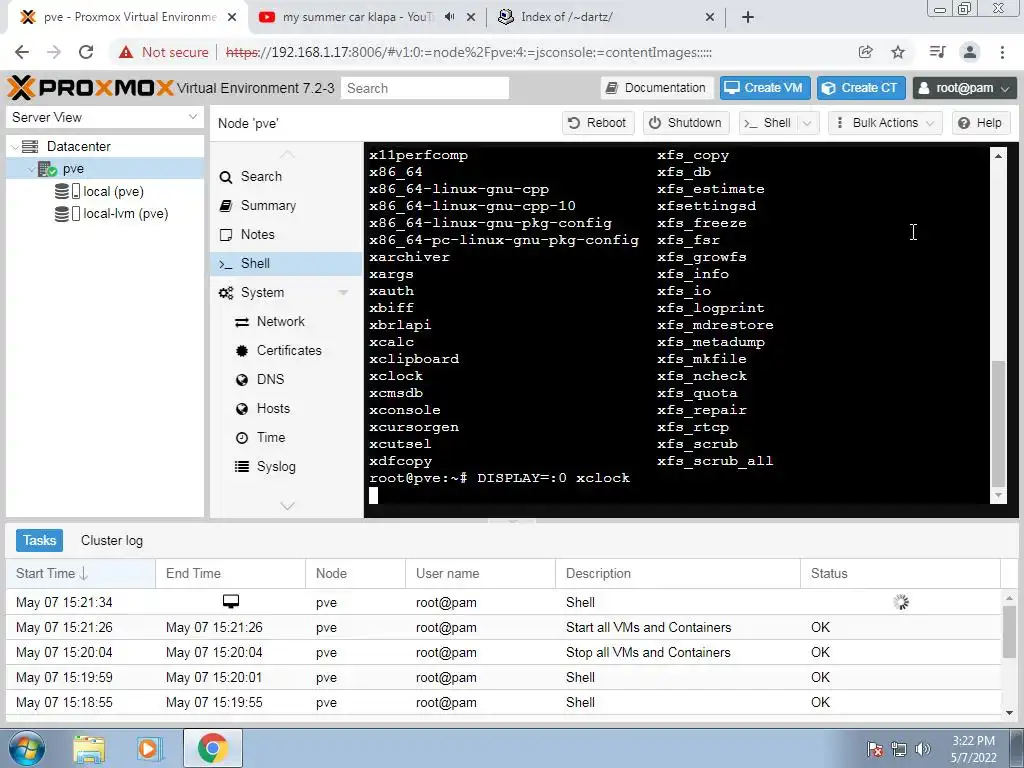The height and width of the screenshot is (768, 1024).
Task: Open Windows Start menu
Action: [27, 748]
